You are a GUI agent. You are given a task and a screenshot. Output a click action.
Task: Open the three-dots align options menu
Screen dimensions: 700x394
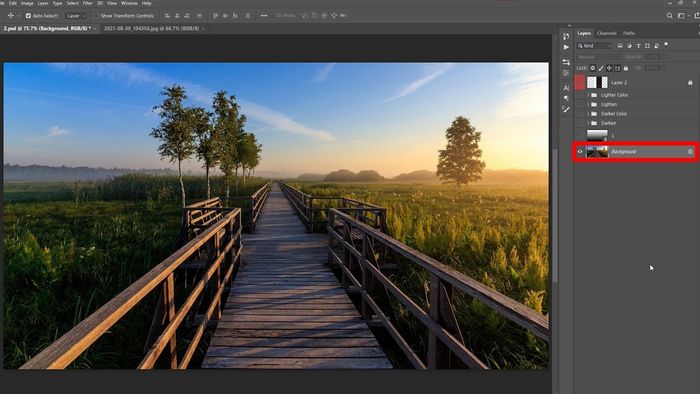(264, 16)
